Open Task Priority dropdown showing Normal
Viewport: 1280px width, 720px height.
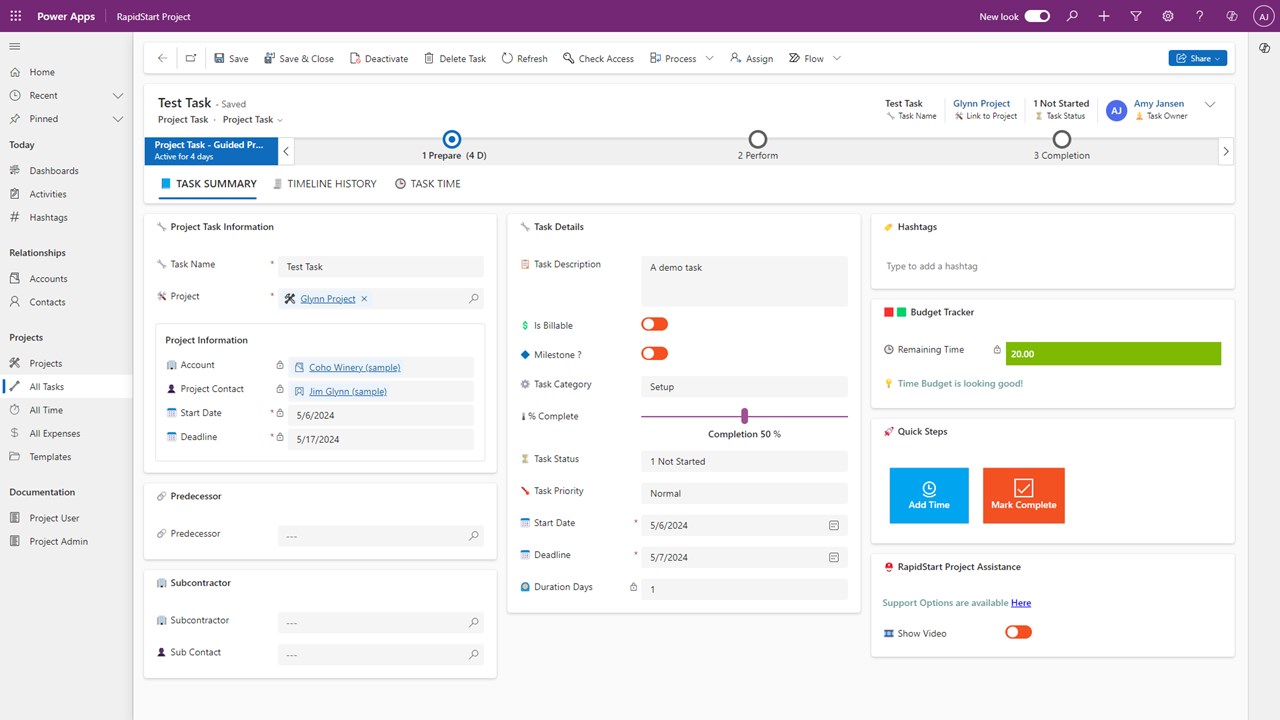[744, 493]
